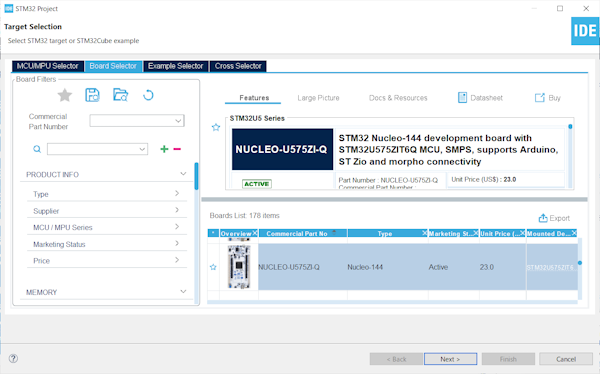The width and height of the screenshot is (600, 374).
Task: Expand the MCU / MPU Series filter
Action: (x=107, y=227)
